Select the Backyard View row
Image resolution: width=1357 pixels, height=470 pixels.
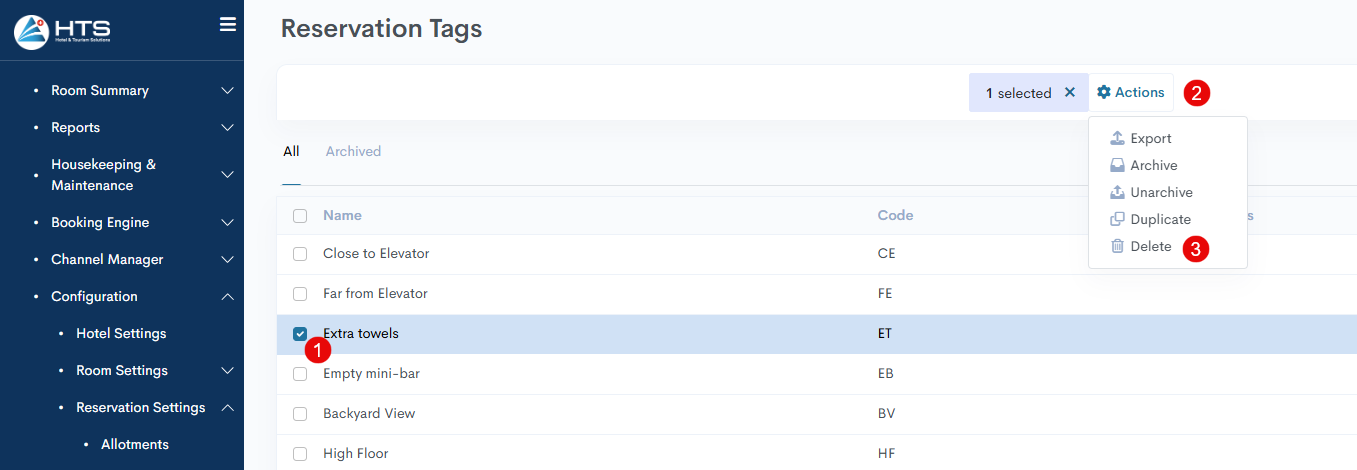click(817, 414)
